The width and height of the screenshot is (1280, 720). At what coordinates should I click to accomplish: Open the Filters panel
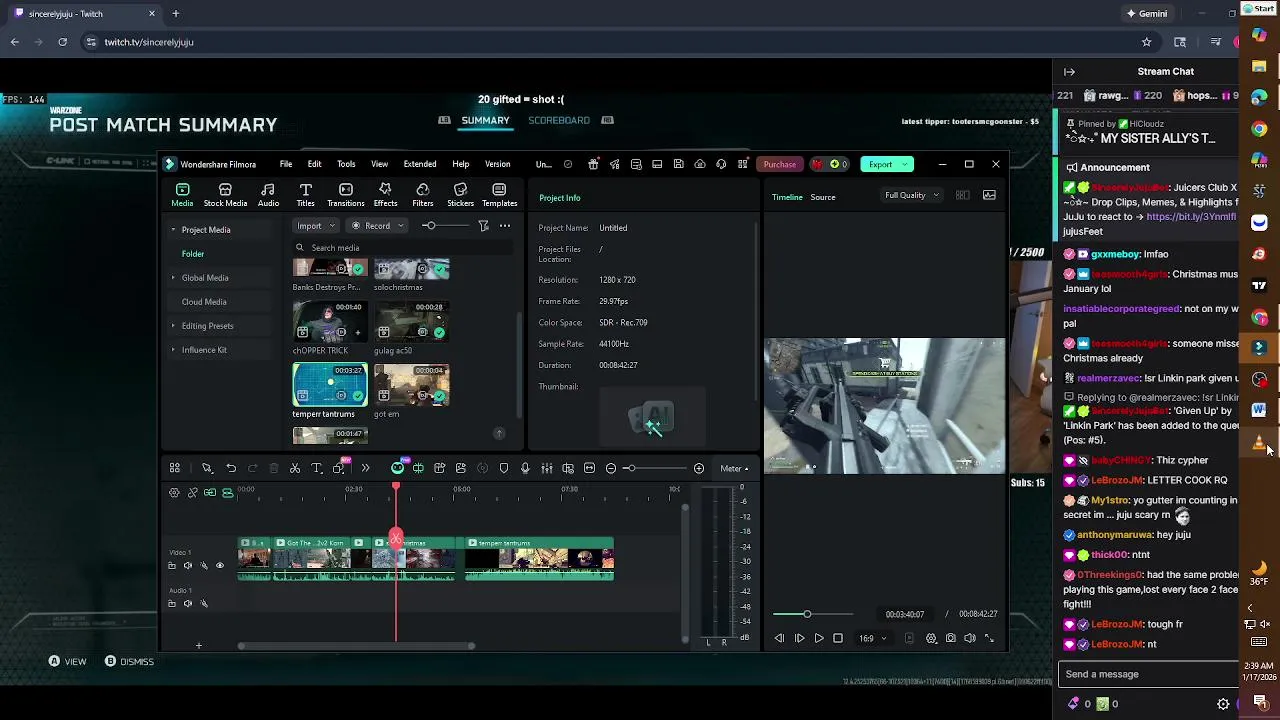[x=423, y=195]
